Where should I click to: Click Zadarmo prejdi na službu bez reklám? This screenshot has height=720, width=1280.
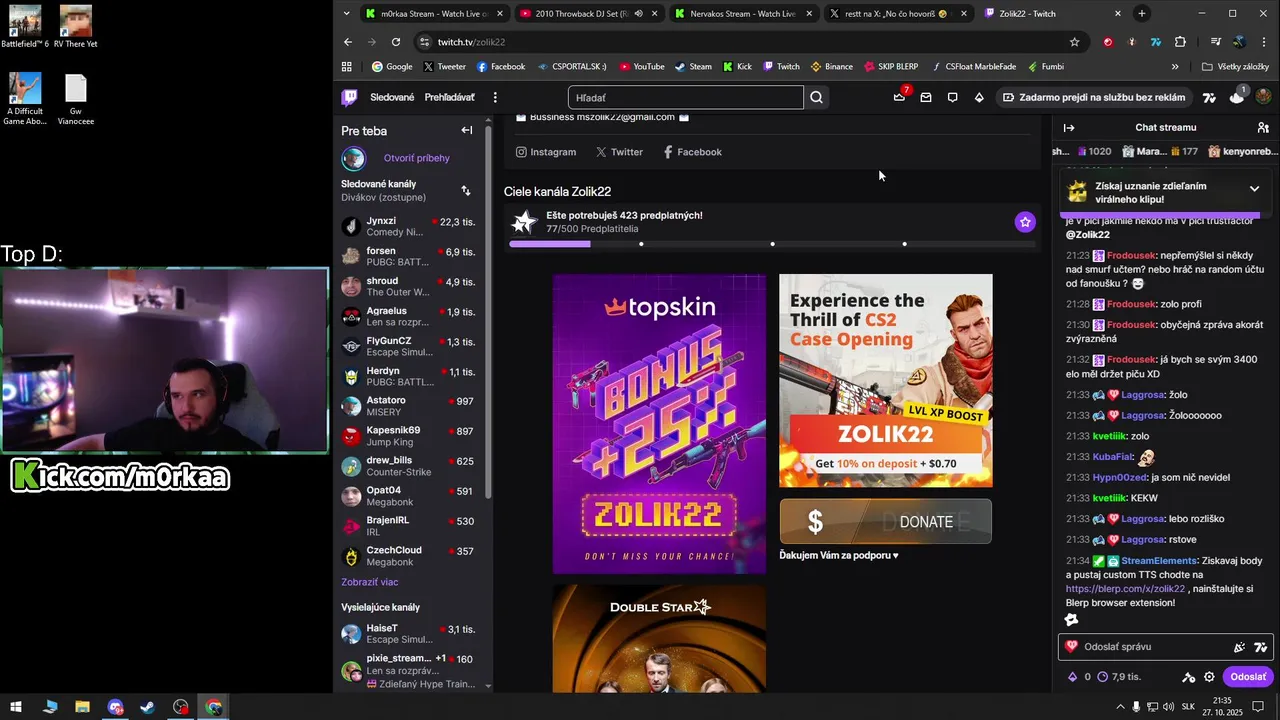point(1094,97)
